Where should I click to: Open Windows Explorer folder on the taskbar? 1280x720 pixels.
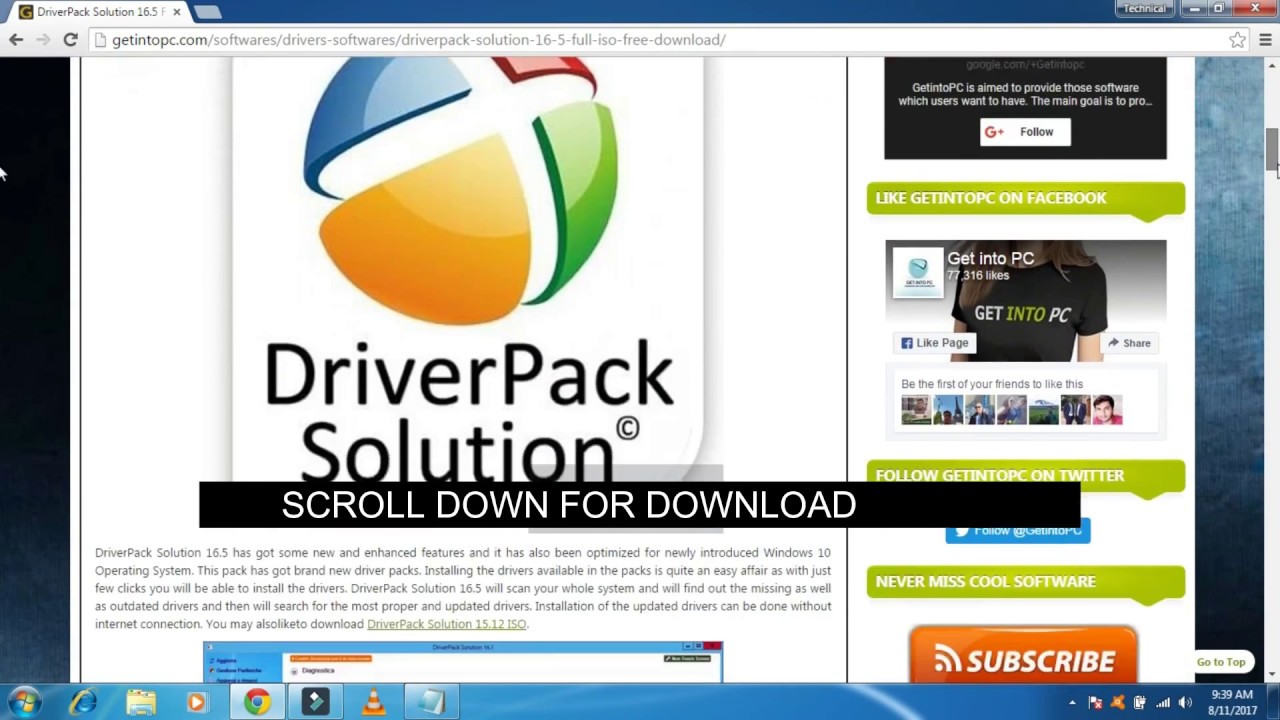click(141, 702)
